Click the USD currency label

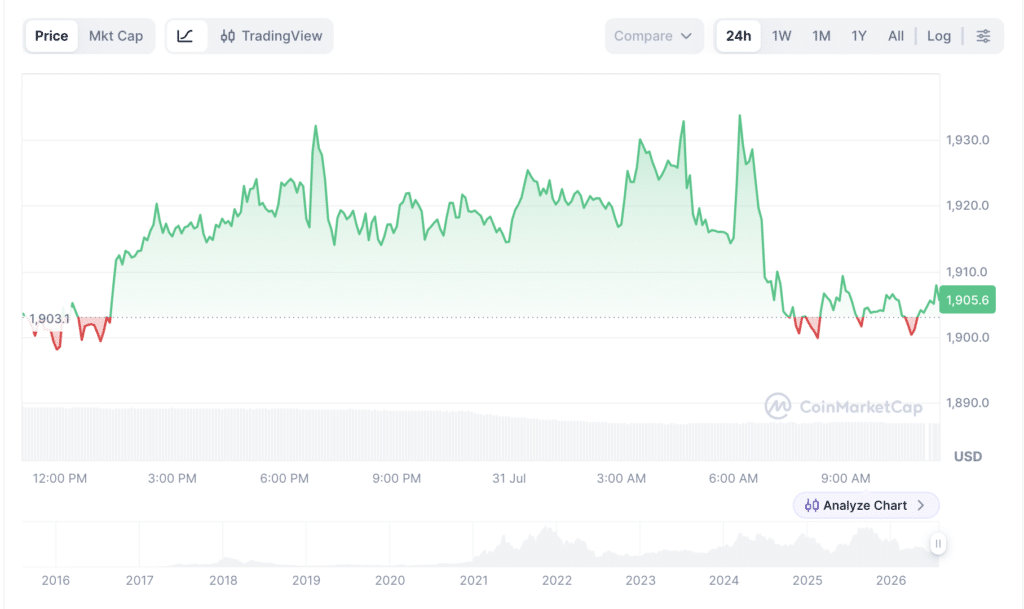pos(968,456)
